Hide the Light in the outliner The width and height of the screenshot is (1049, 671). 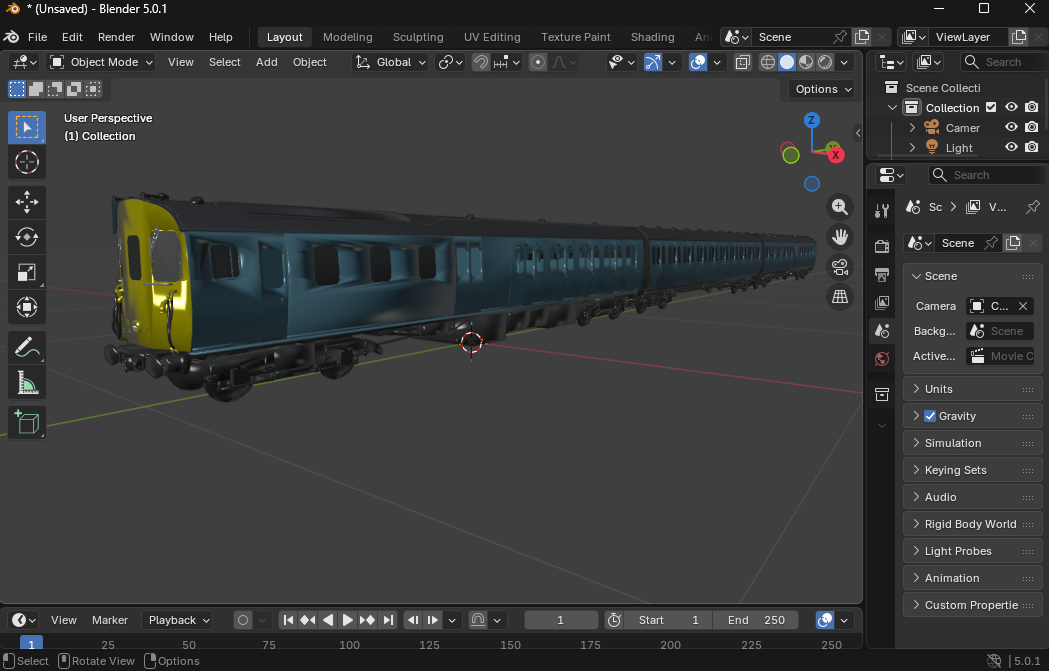[x=1011, y=146]
